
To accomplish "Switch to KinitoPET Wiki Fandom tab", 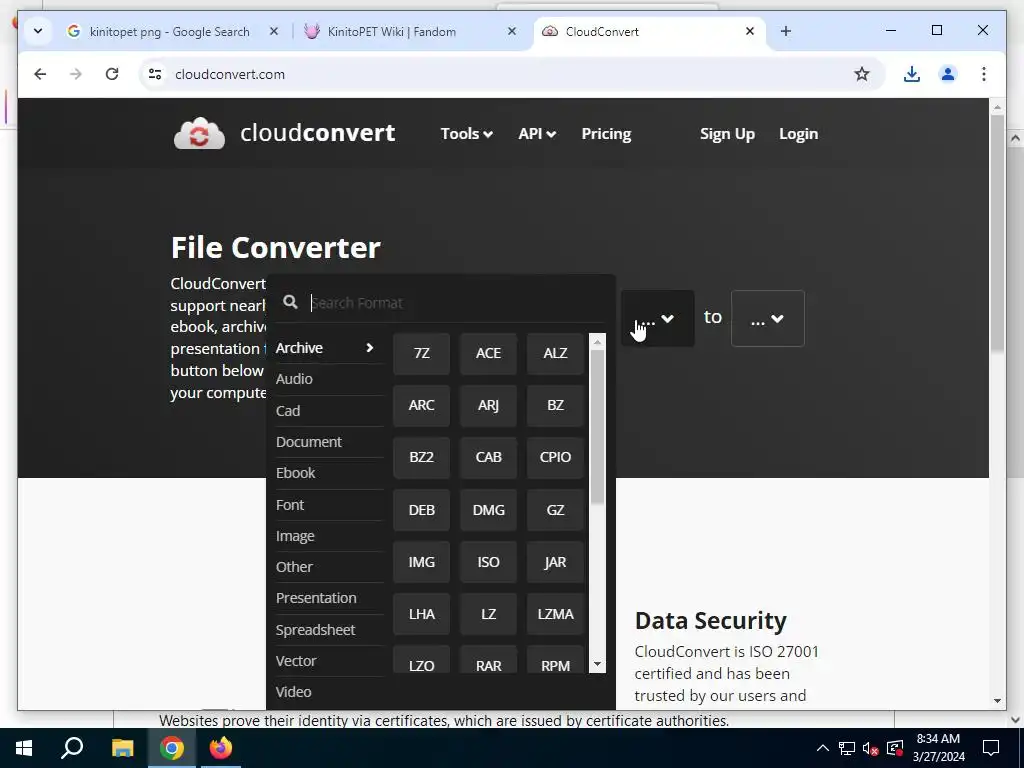I will [392, 31].
